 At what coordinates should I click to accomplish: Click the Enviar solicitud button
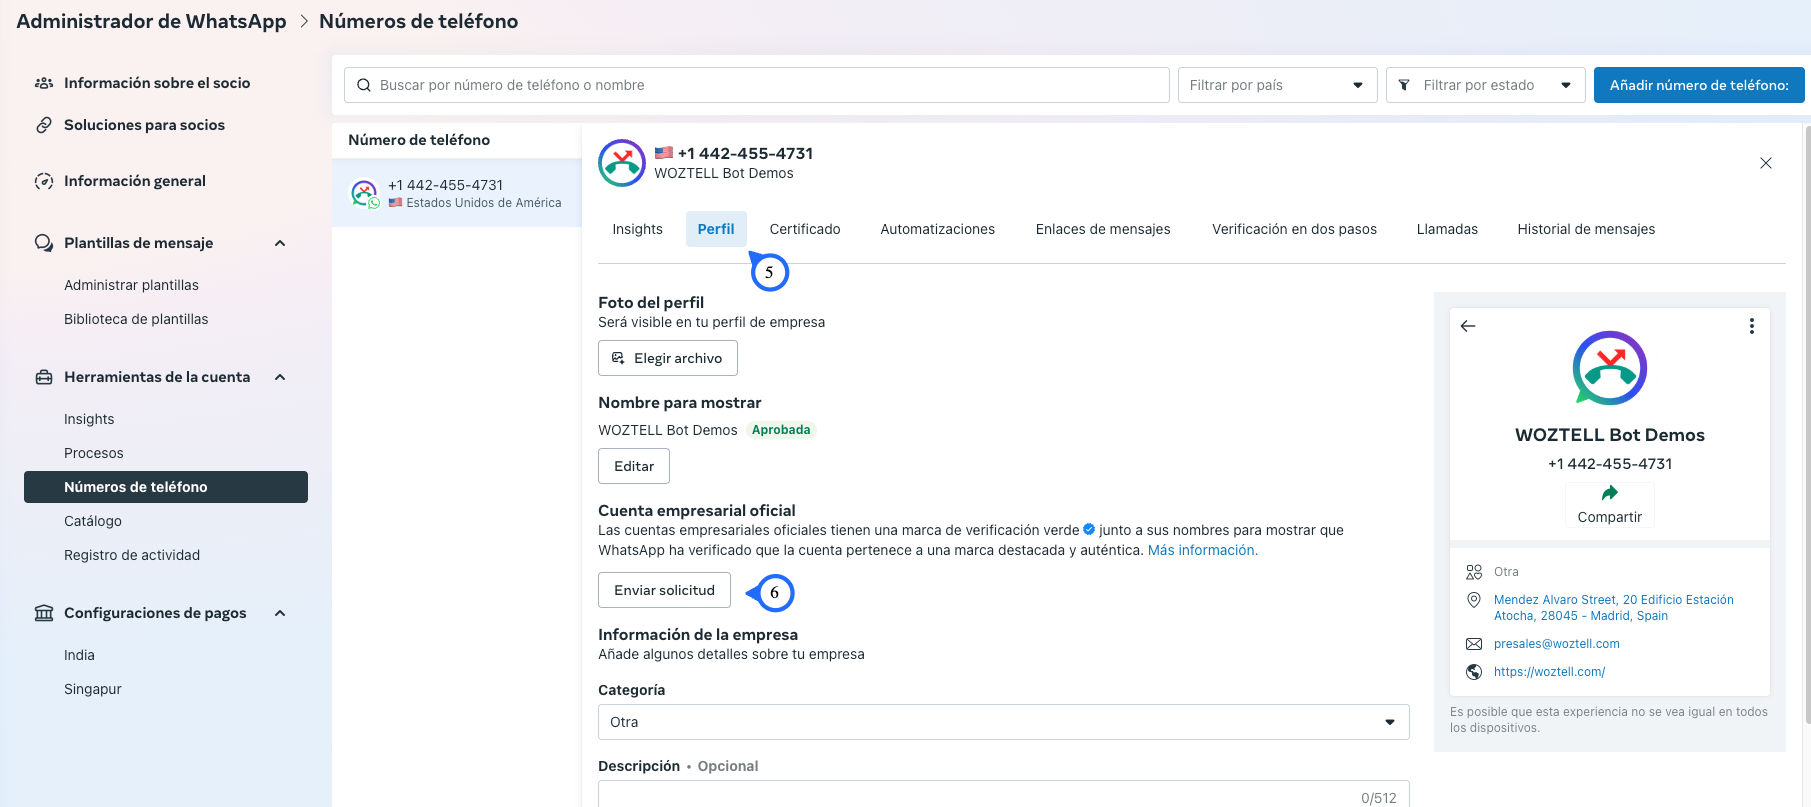(x=665, y=590)
